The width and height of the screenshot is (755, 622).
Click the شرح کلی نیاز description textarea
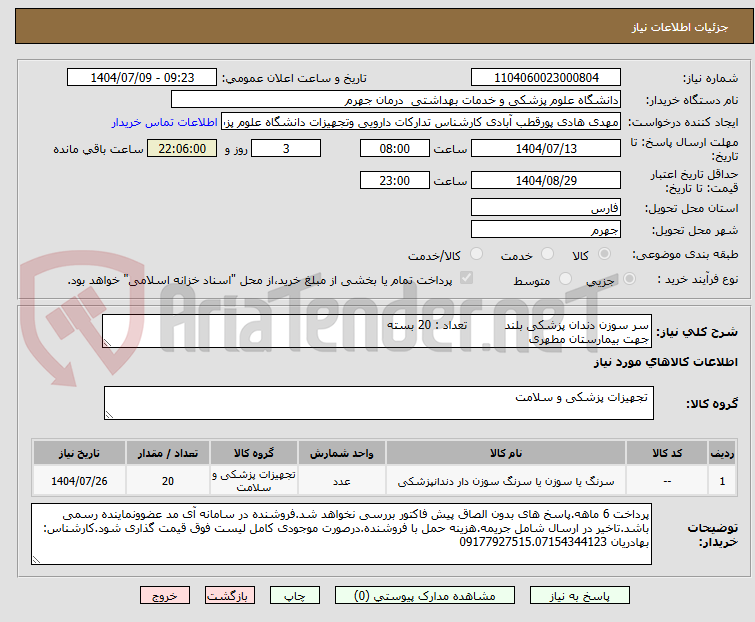(x=377, y=331)
